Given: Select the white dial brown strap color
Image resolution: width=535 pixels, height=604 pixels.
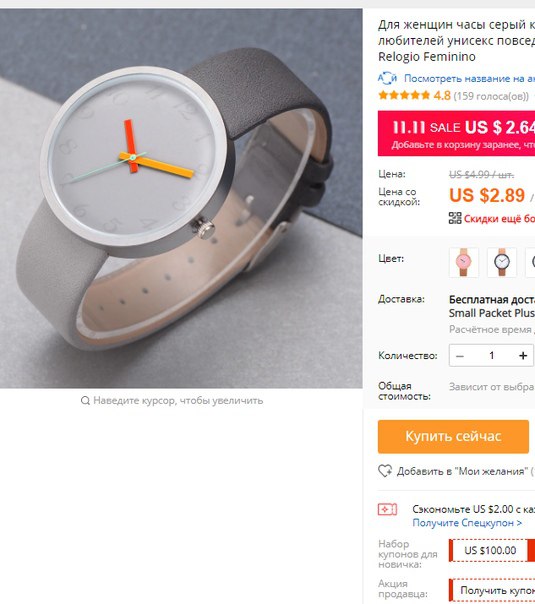Looking at the screenshot, I should pyautogui.click(x=501, y=262).
